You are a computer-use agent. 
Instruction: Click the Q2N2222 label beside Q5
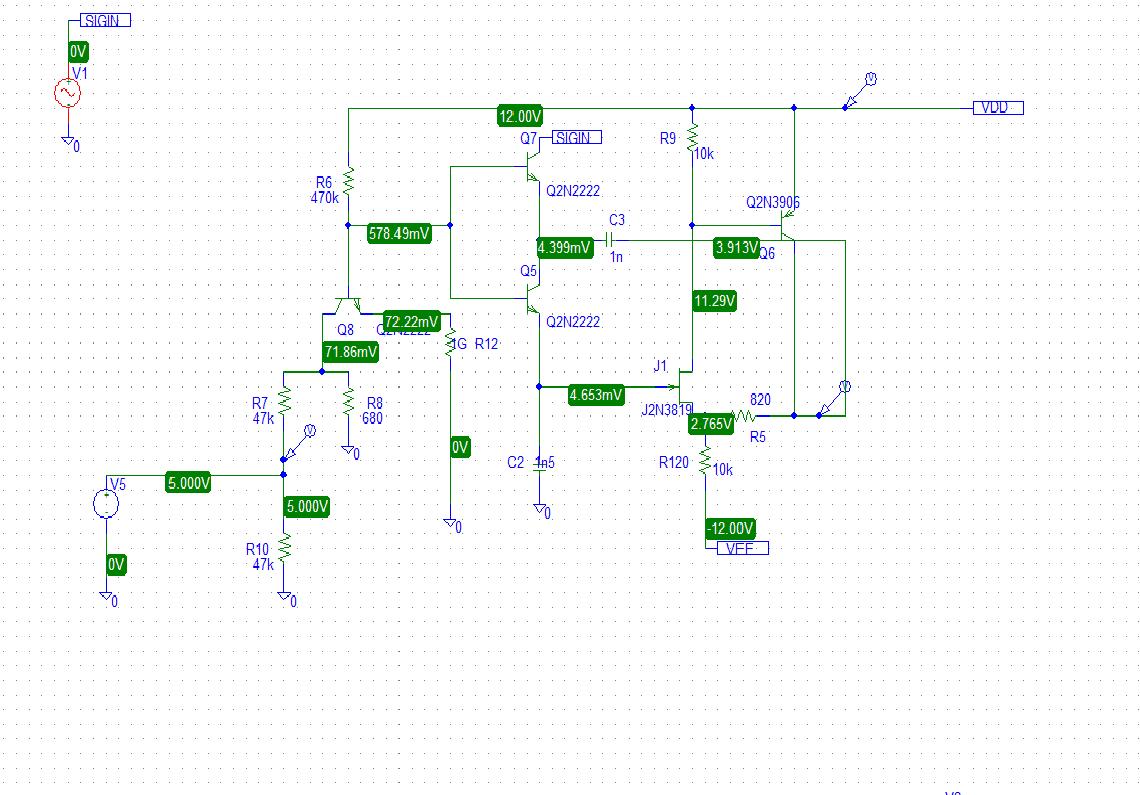(x=573, y=321)
